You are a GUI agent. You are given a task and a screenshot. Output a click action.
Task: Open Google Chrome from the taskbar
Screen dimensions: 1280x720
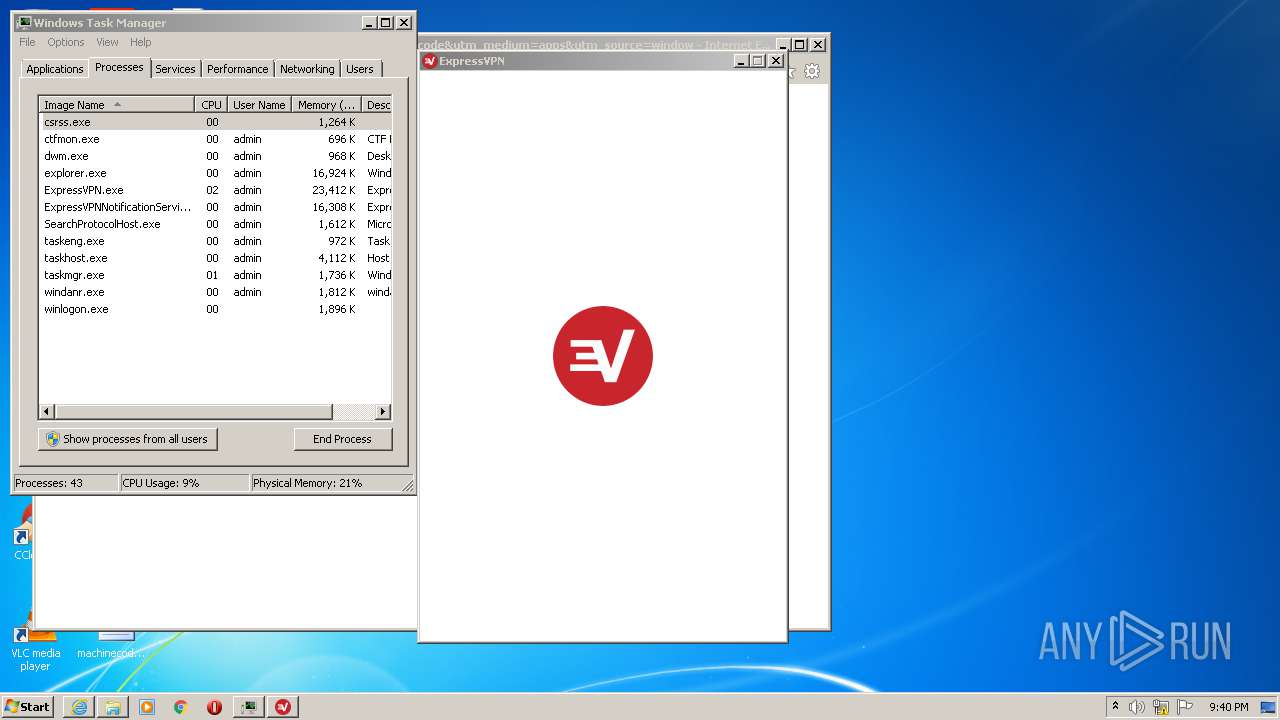tap(181, 707)
